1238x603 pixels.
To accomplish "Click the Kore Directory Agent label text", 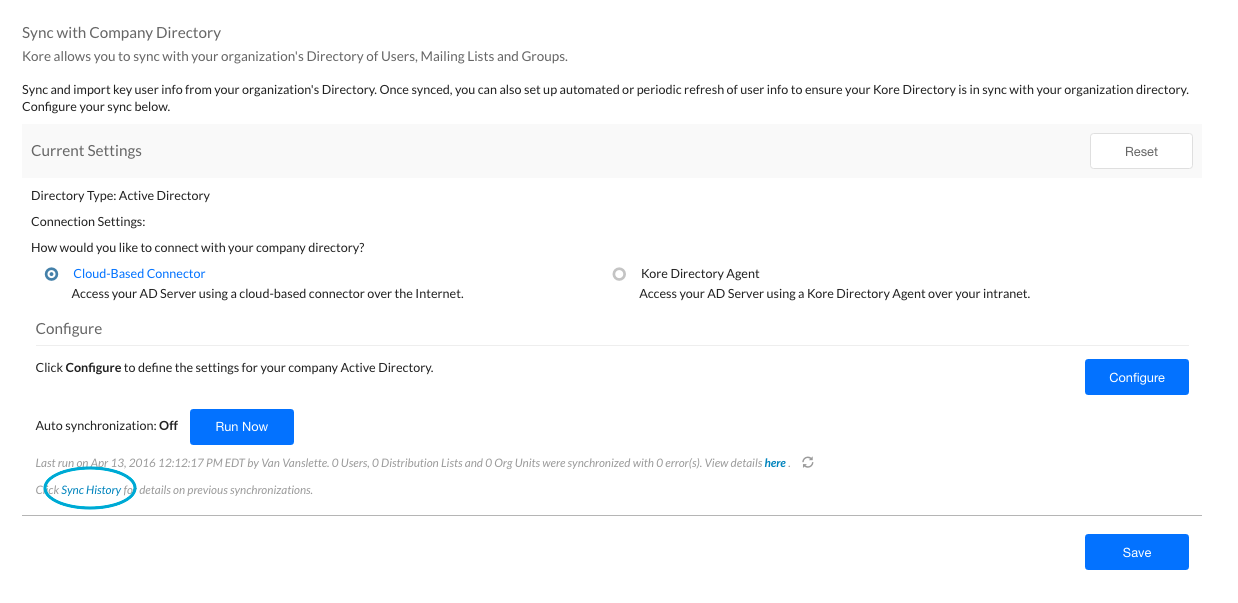I will coord(700,274).
